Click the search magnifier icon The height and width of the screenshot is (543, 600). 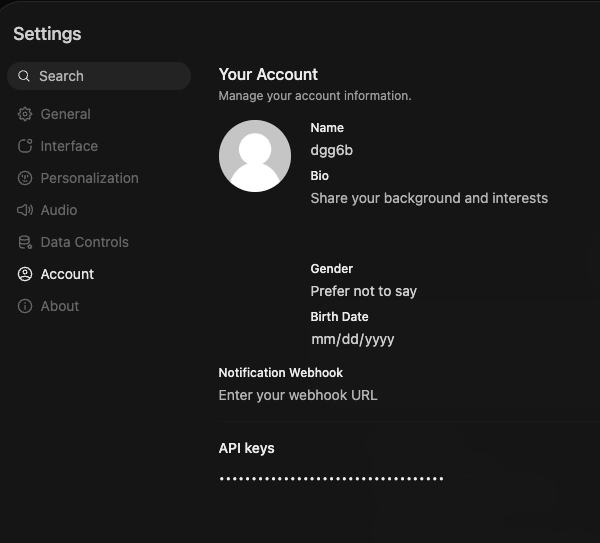[x=24, y=76]
